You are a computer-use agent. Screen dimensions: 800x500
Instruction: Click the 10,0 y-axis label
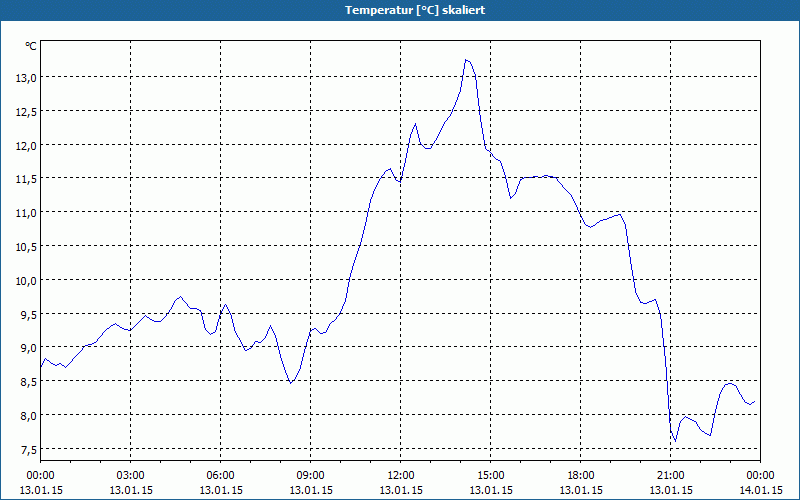pyautogui.click(x=26, y=281)
